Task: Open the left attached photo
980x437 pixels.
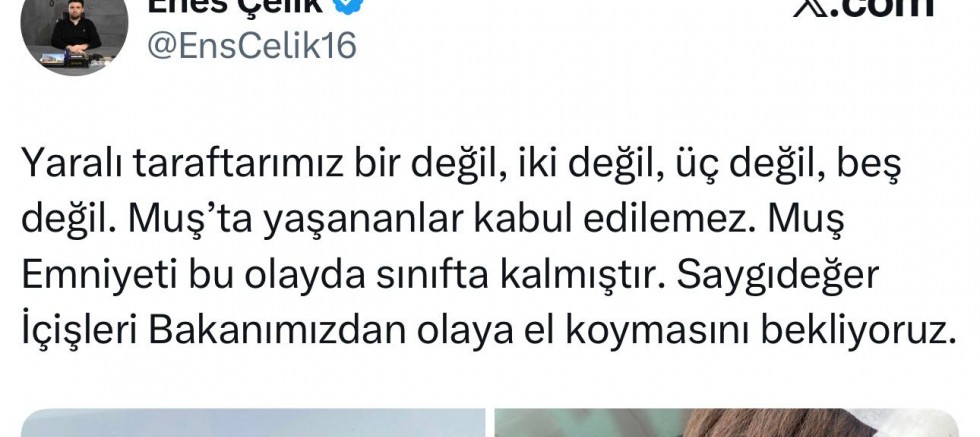Action: coord(252,423)
